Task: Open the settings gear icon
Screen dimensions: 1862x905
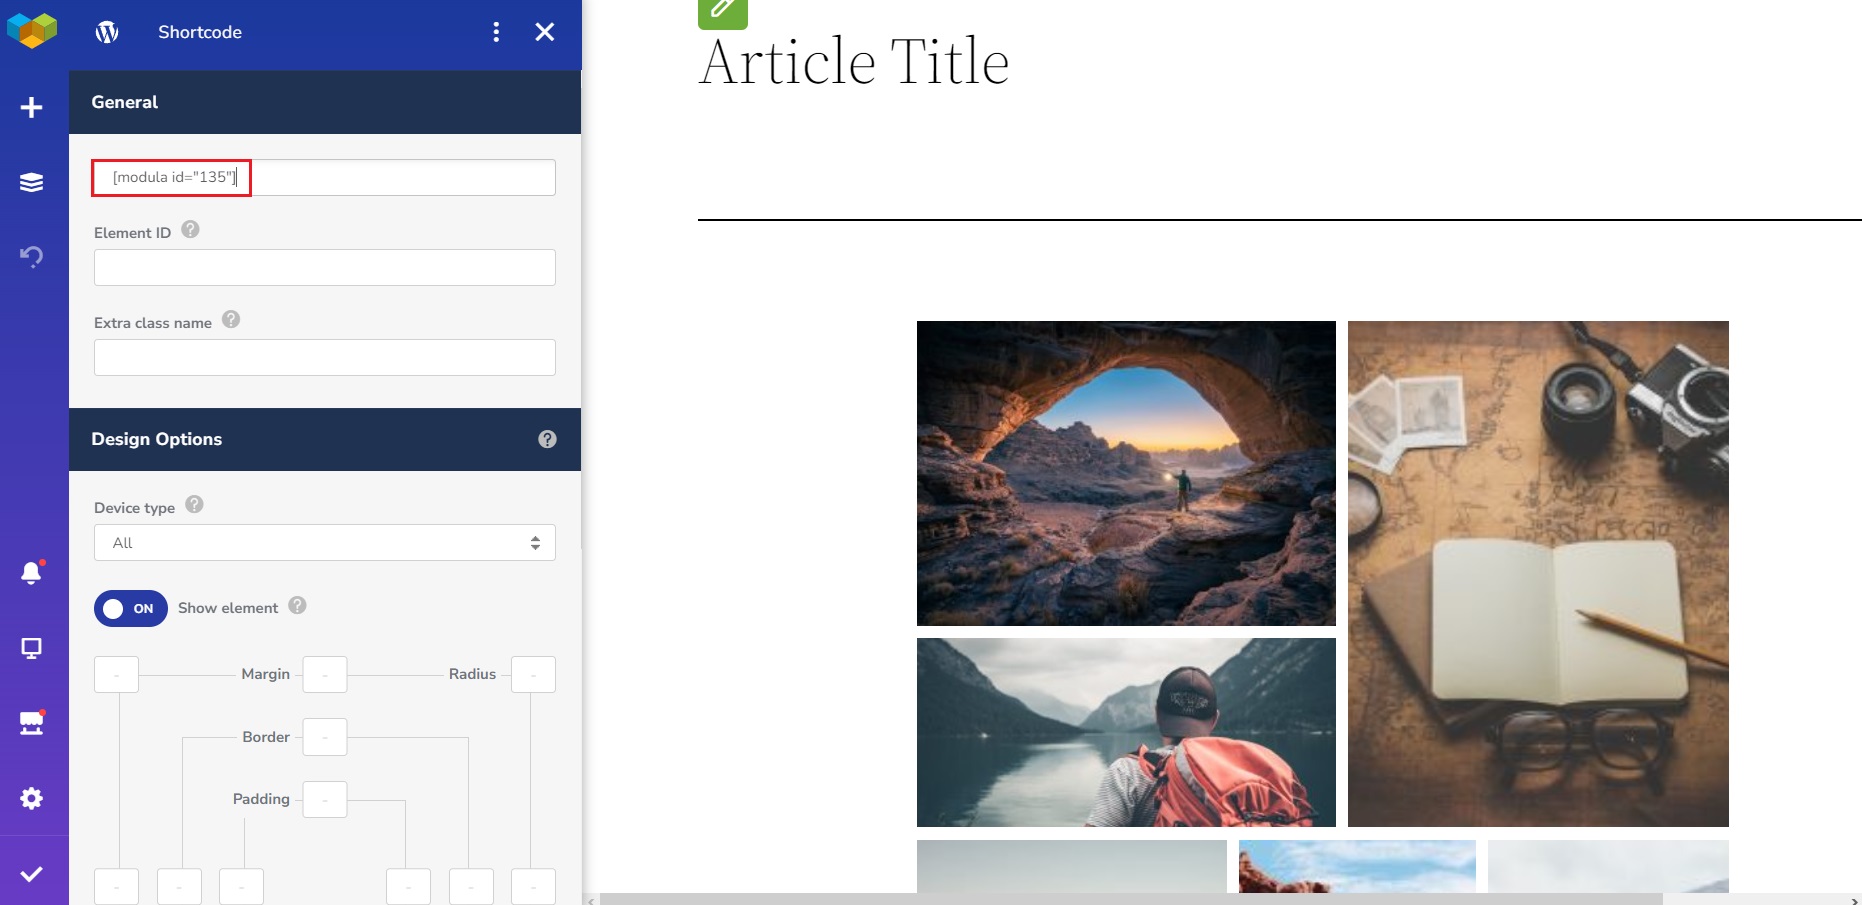Action: [x=32, y=798]
